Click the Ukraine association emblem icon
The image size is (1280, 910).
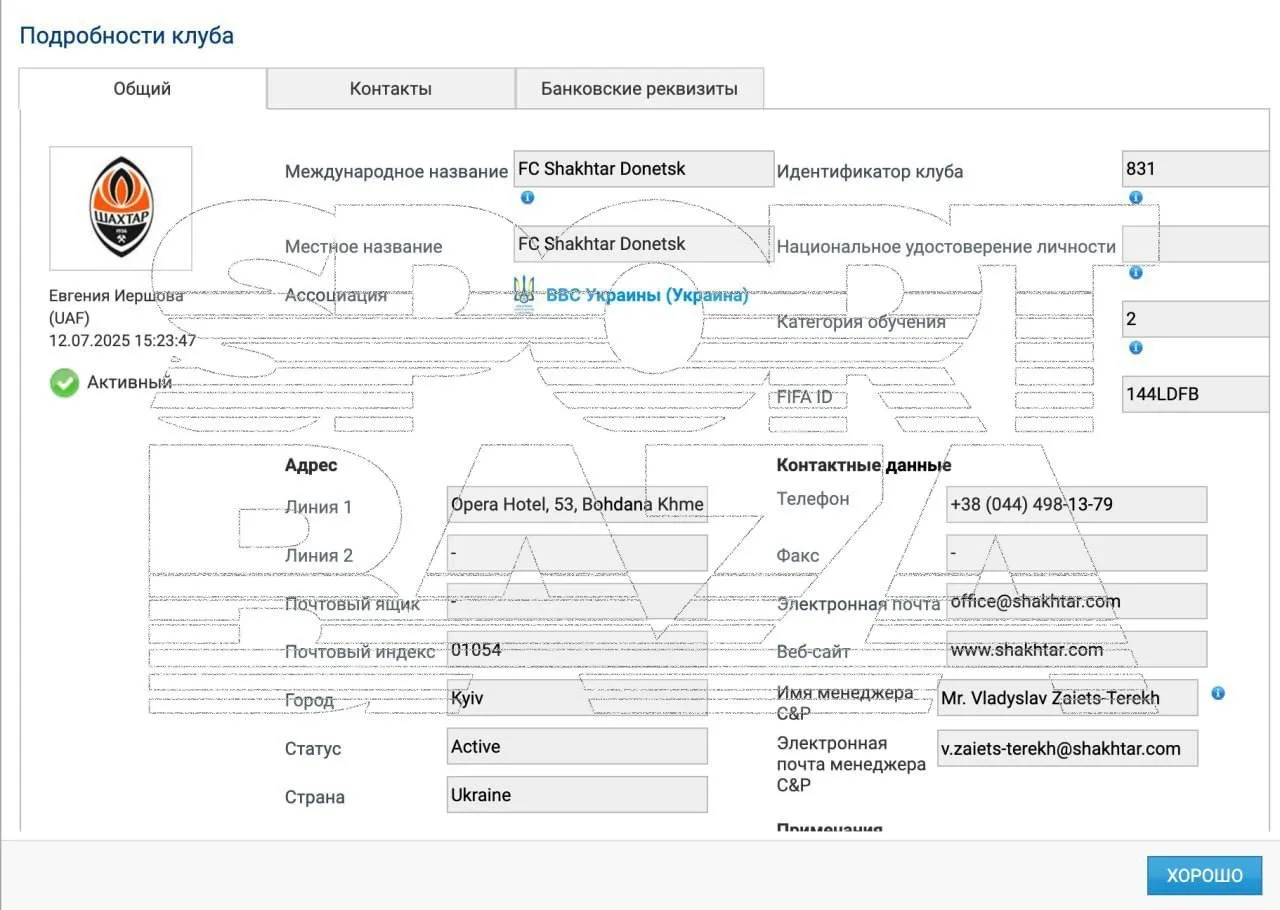pyautogui.click(x=524, y=295)
